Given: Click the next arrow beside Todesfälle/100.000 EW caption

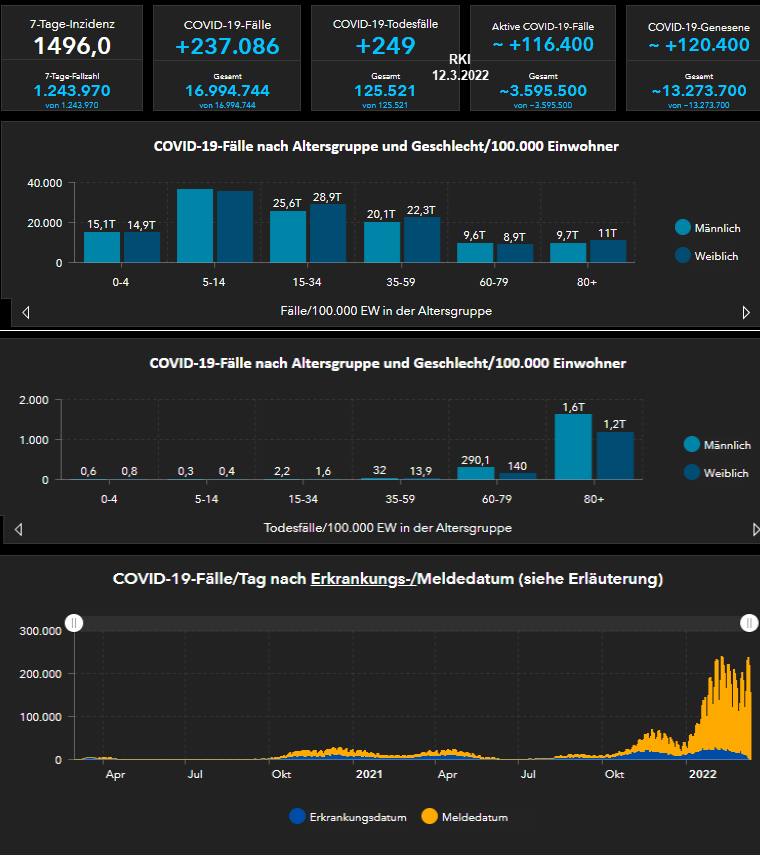Looking at the screenshot, I should tap(756, 529).
